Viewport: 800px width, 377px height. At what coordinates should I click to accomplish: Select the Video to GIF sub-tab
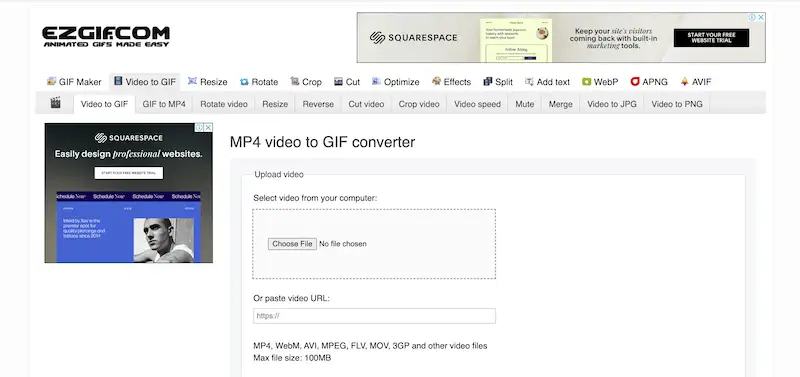pos(105,104)
